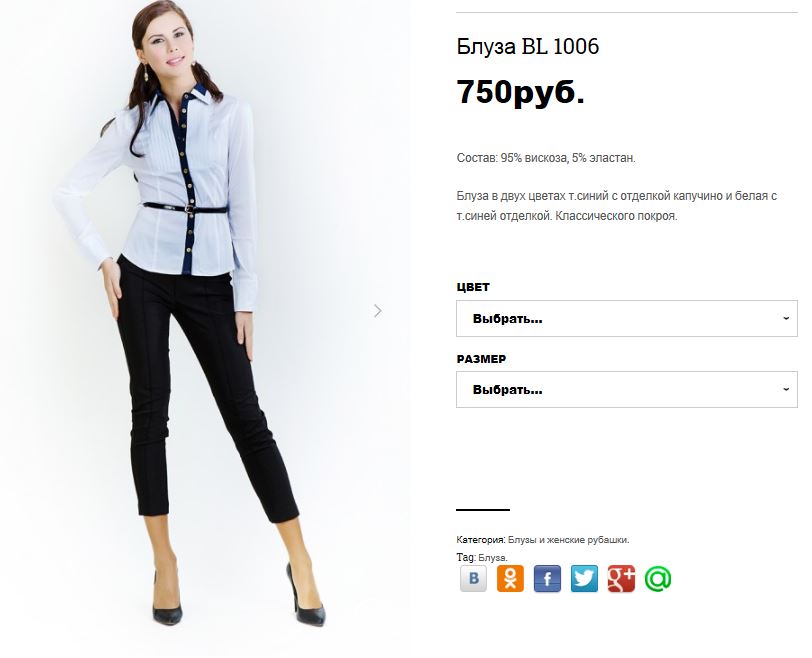Share on Odnoklassniki orange icon

(510, 578)
